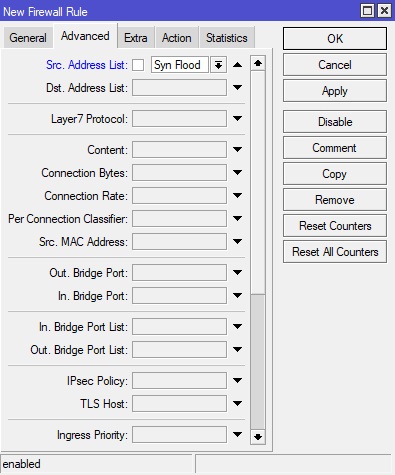Screen dimensions: 395x475
Task: Expand the Ingress Priority field
Action: (x=237, y=434)
